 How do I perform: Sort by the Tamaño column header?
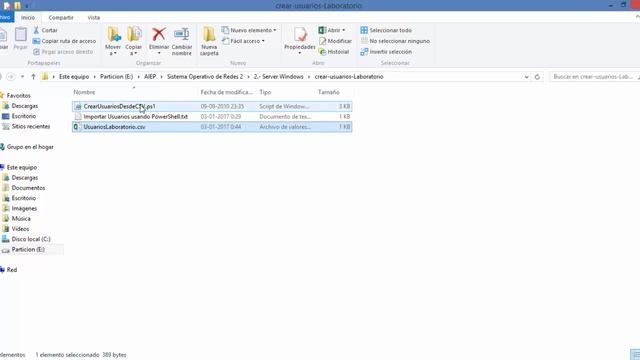pos(329,92)
